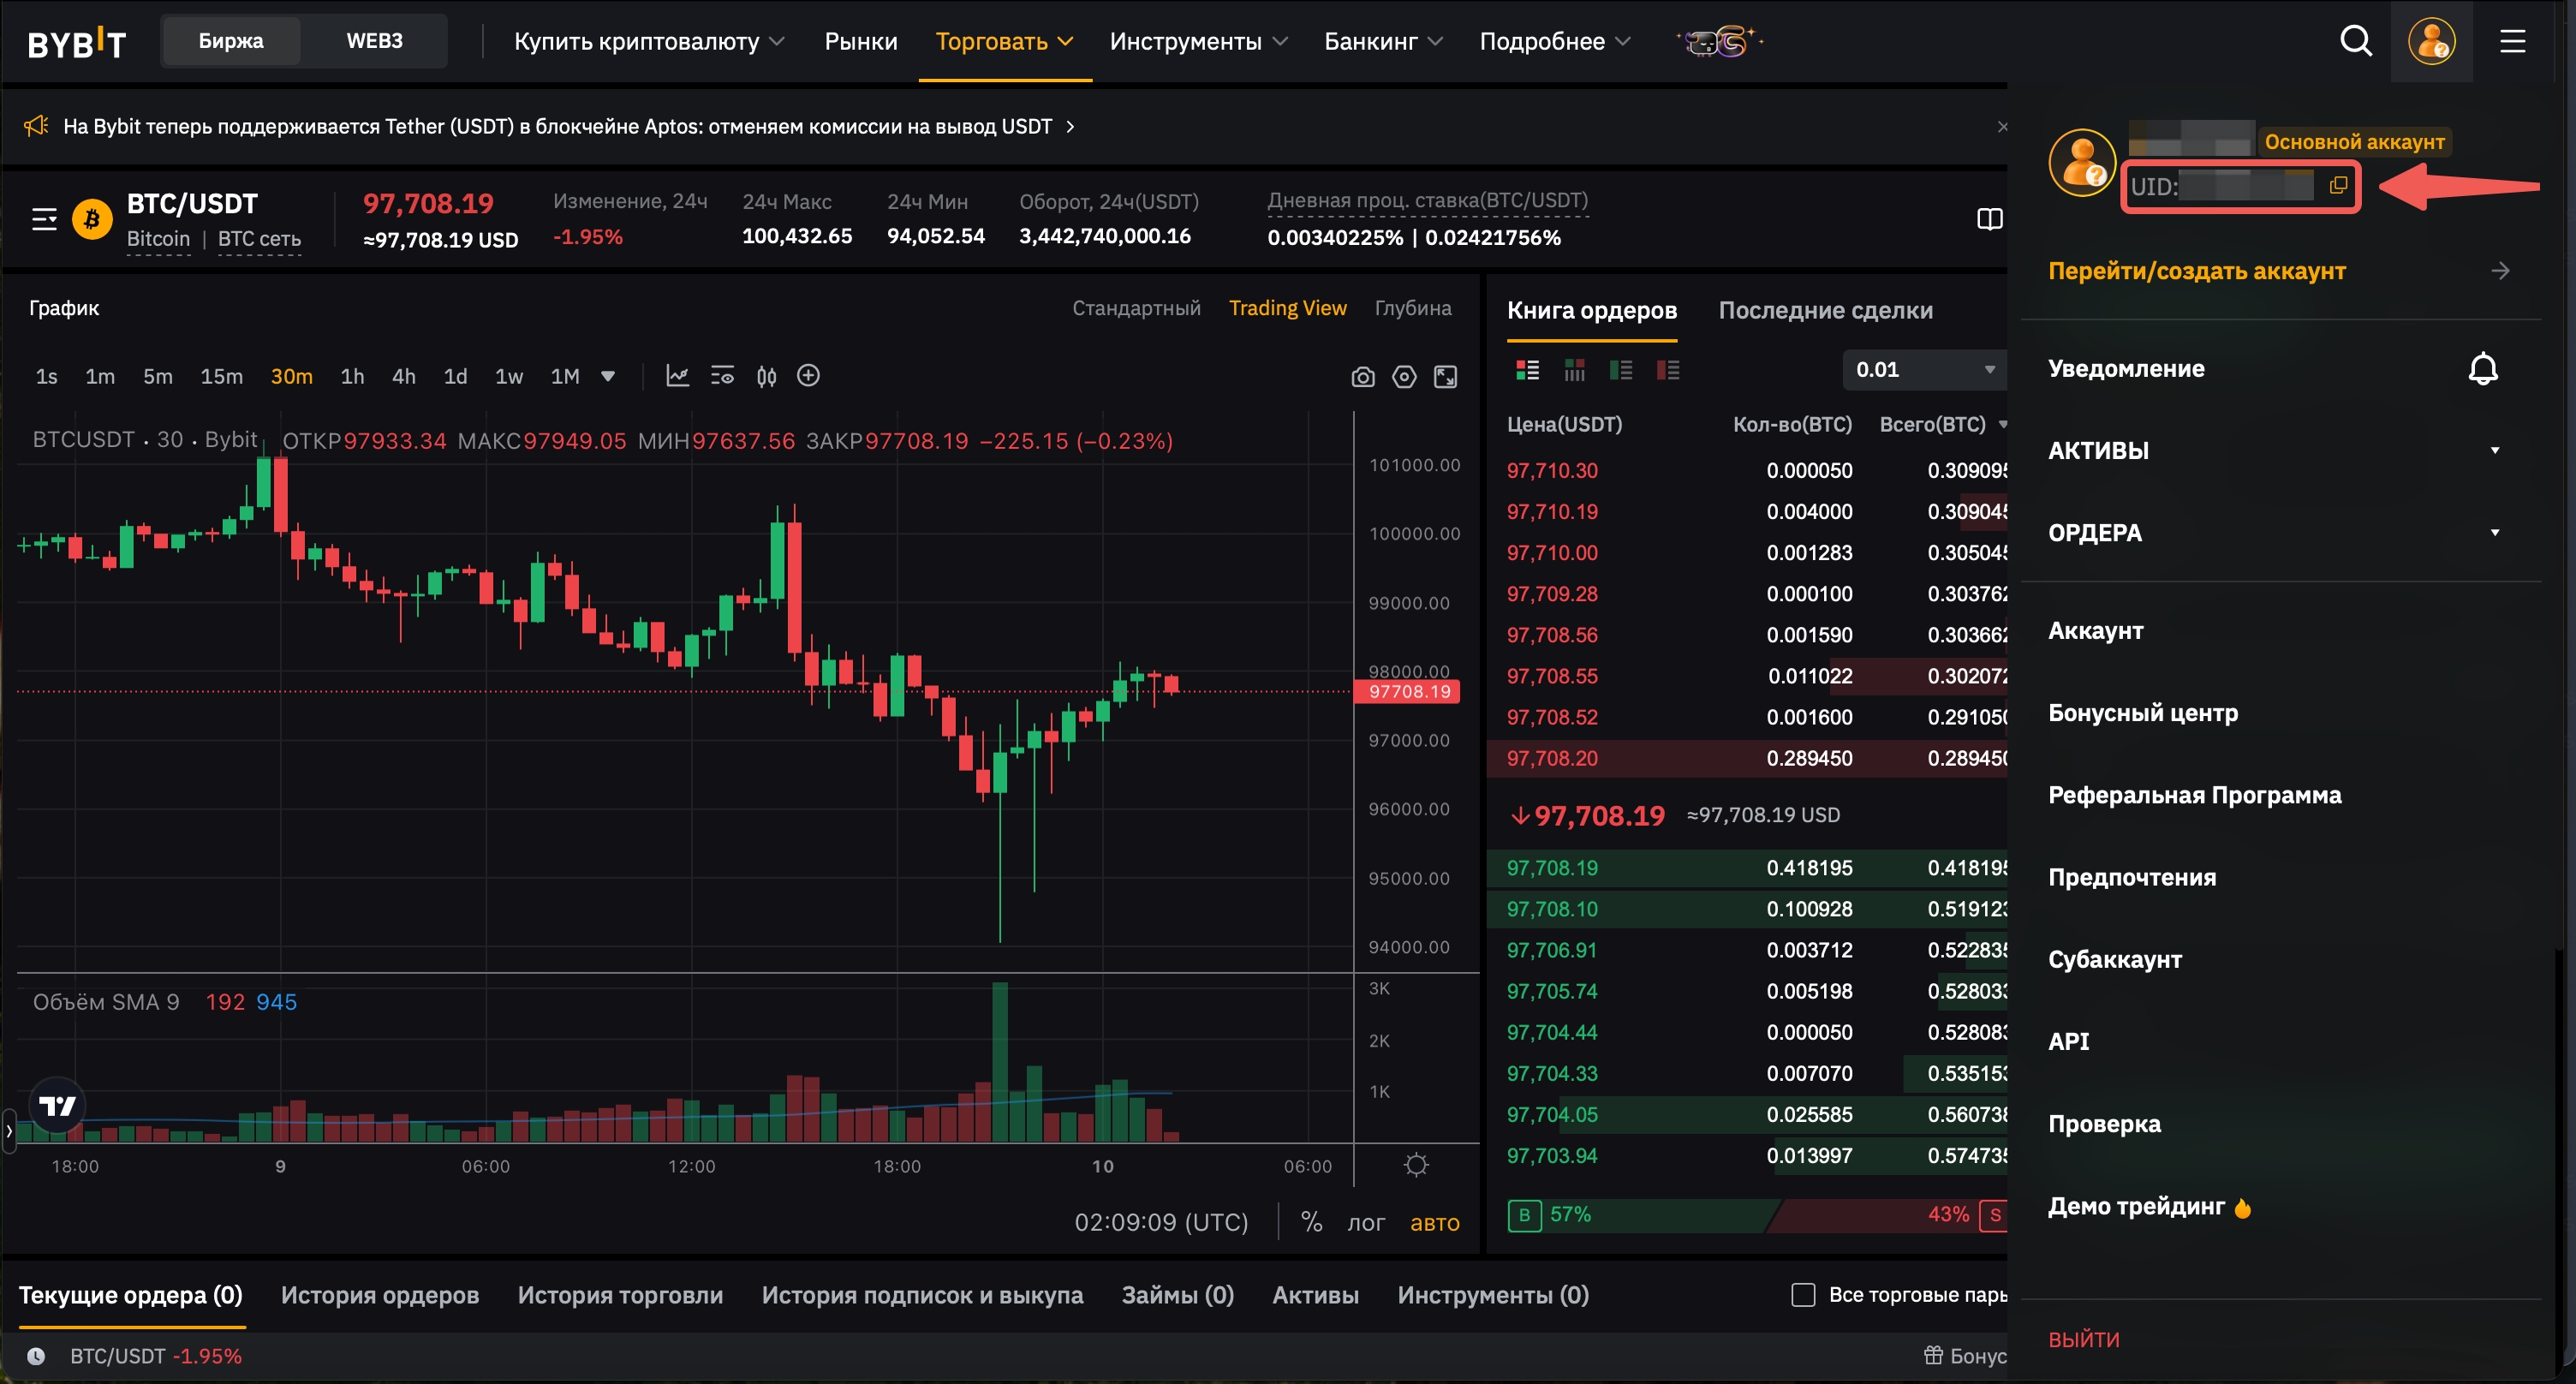
Task: Open the chart indicators icon
Action: click(x=677, y=376)
